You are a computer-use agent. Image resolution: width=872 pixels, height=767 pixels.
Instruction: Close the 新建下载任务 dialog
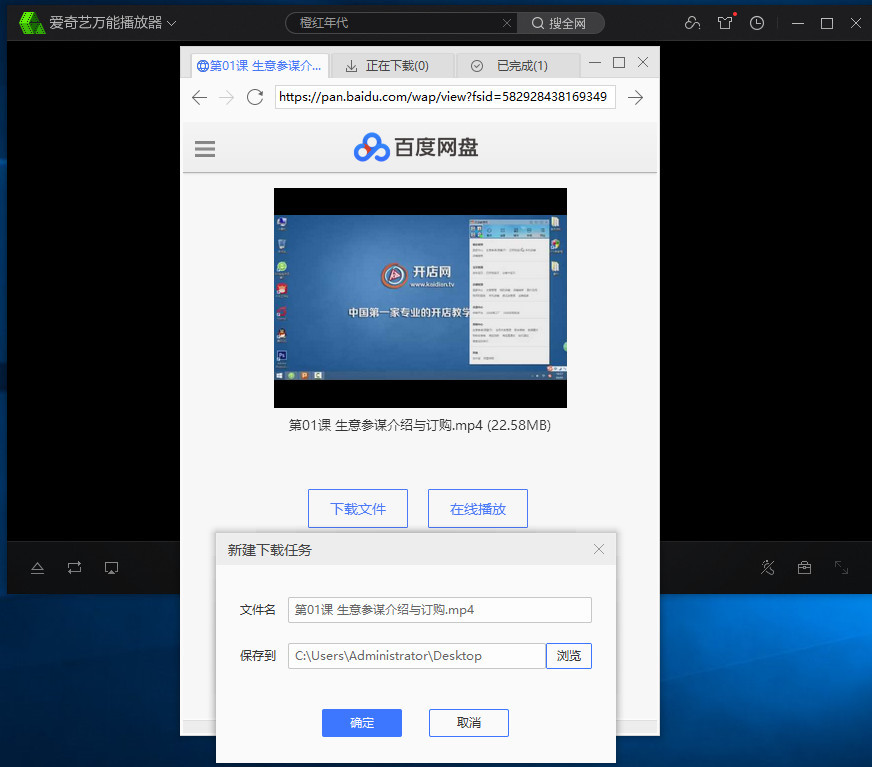[598, 550]
